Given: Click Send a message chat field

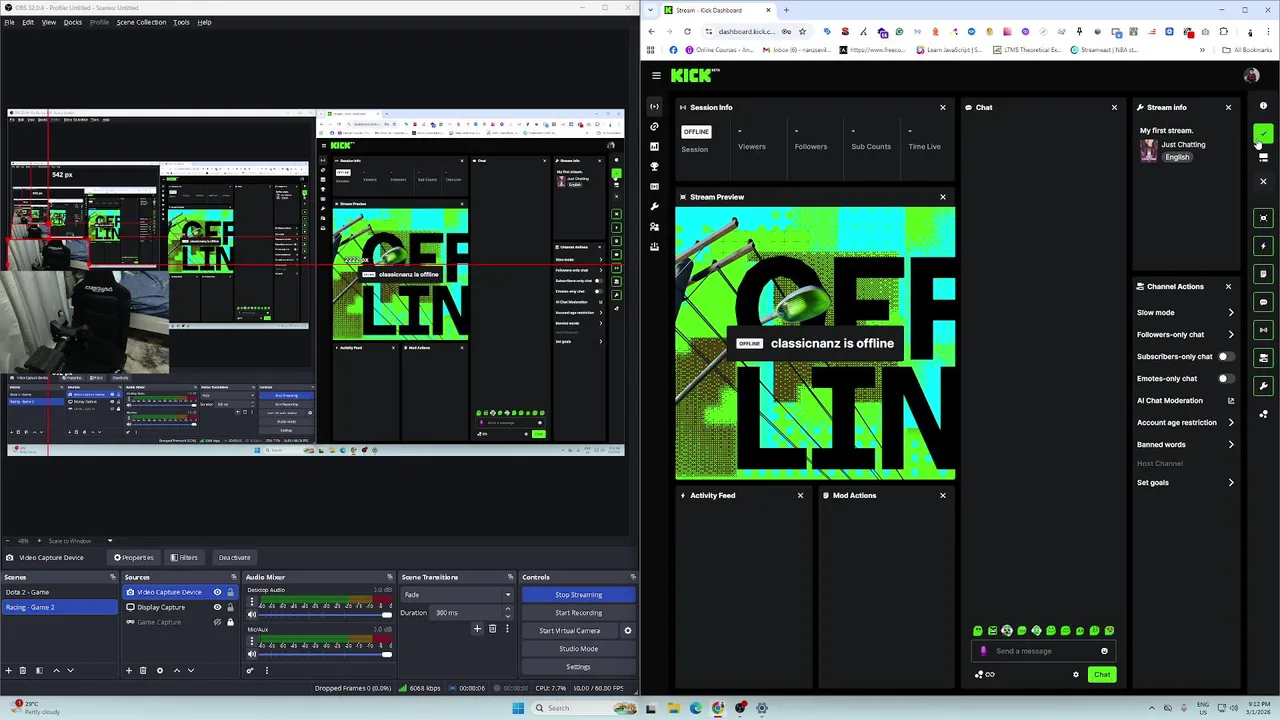Looking at the screenshot, I should 1042,651.
